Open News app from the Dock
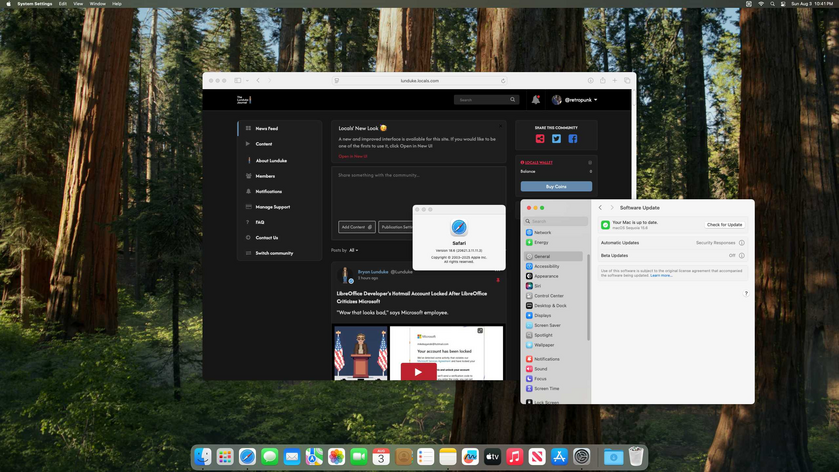Screen dimensions: 839x472 click(x=537, y=456)
